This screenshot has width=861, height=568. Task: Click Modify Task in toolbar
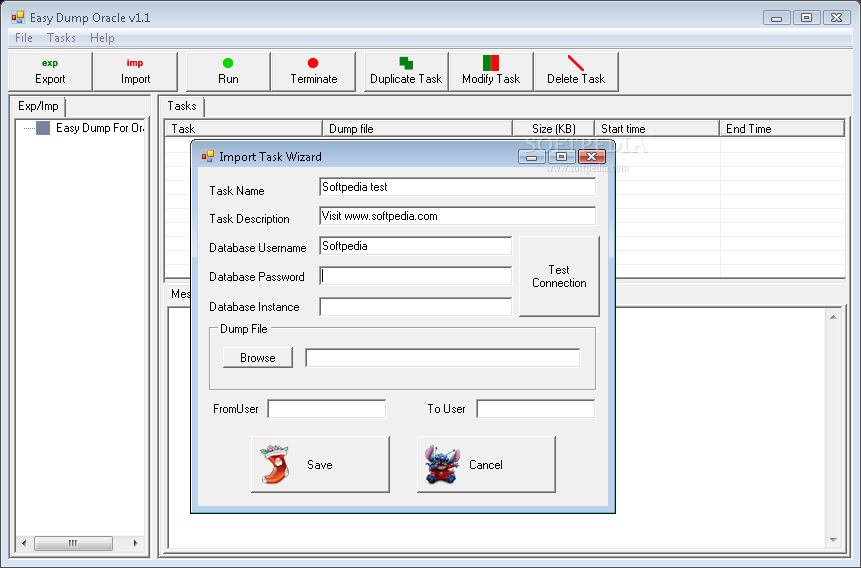[x=491, y=71]
